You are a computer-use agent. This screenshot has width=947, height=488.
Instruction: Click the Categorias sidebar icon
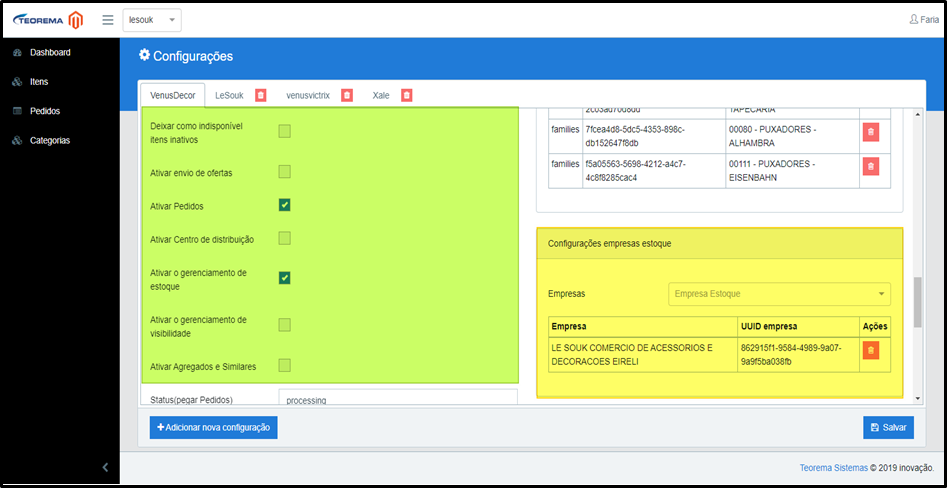(18, 141)
